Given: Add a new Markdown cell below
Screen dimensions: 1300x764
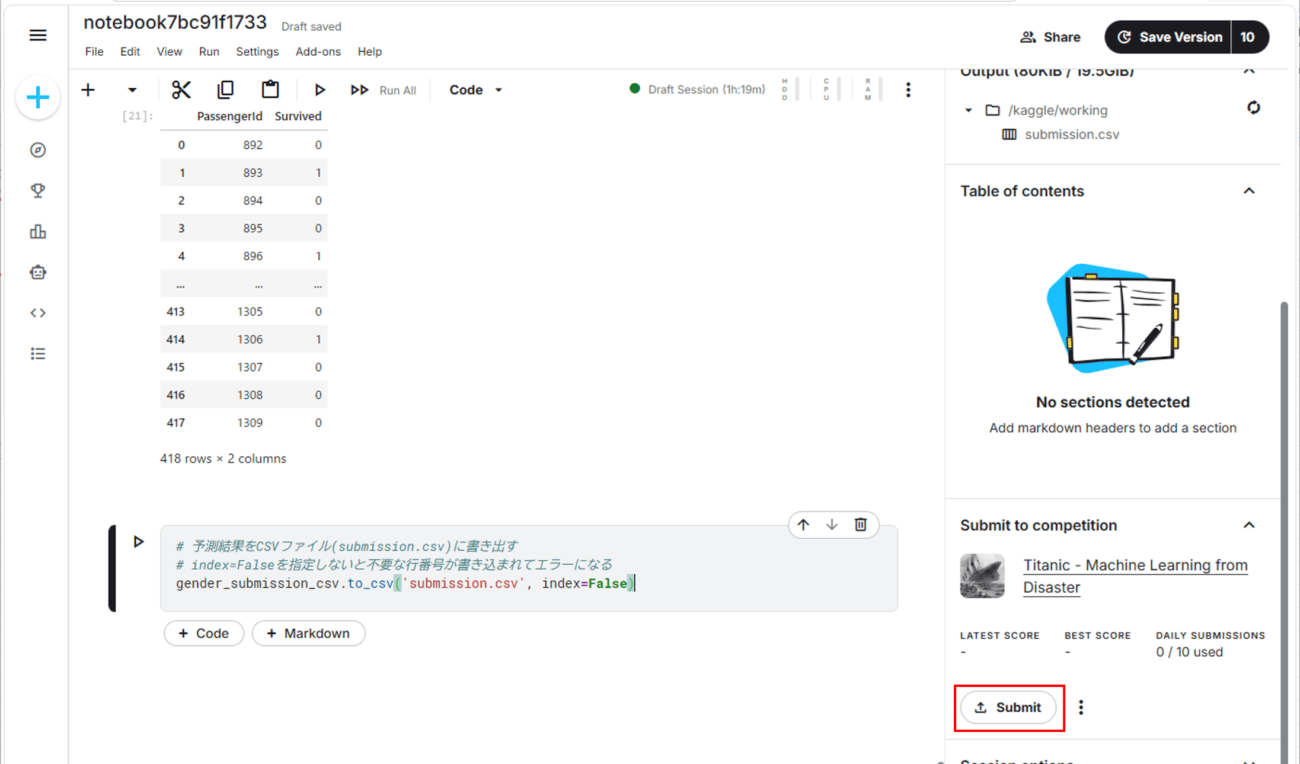Looking at the screenshot, I should coord(308,633).
